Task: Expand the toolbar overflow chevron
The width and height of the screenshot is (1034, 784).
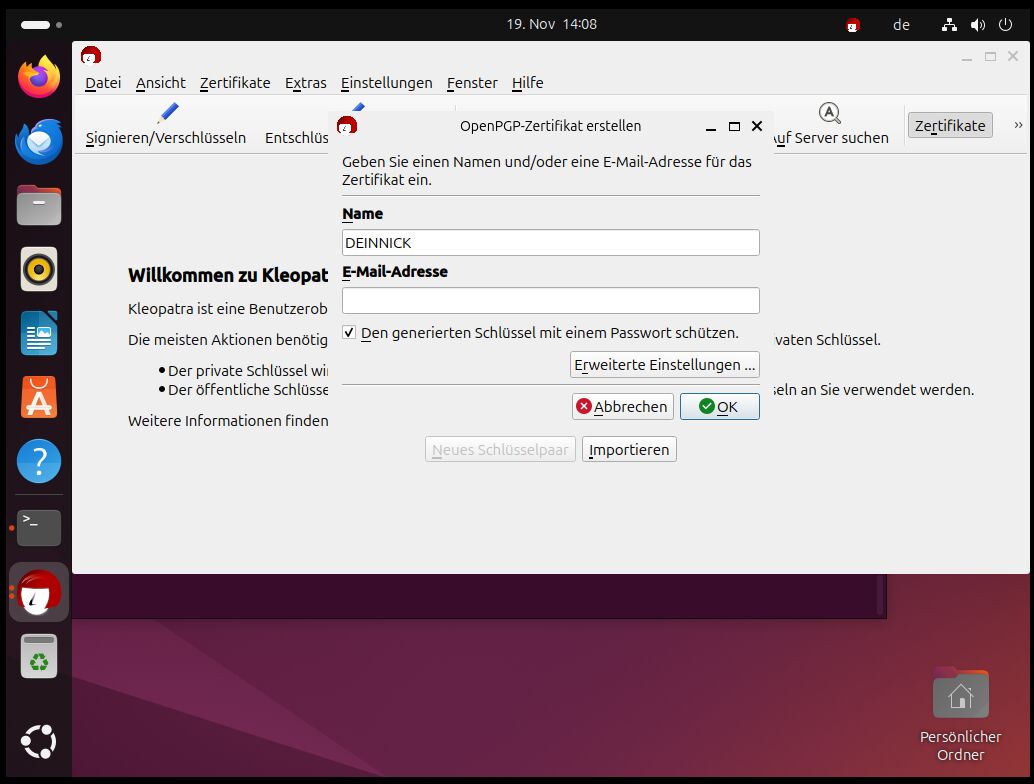Action: click(1018, 125)
